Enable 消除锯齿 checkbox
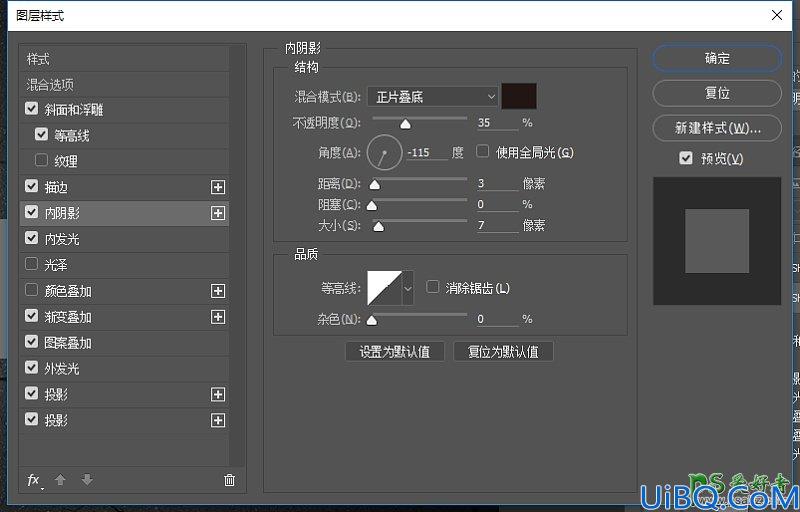This screenshot has height=512, width=800. [x=433, y=287]
